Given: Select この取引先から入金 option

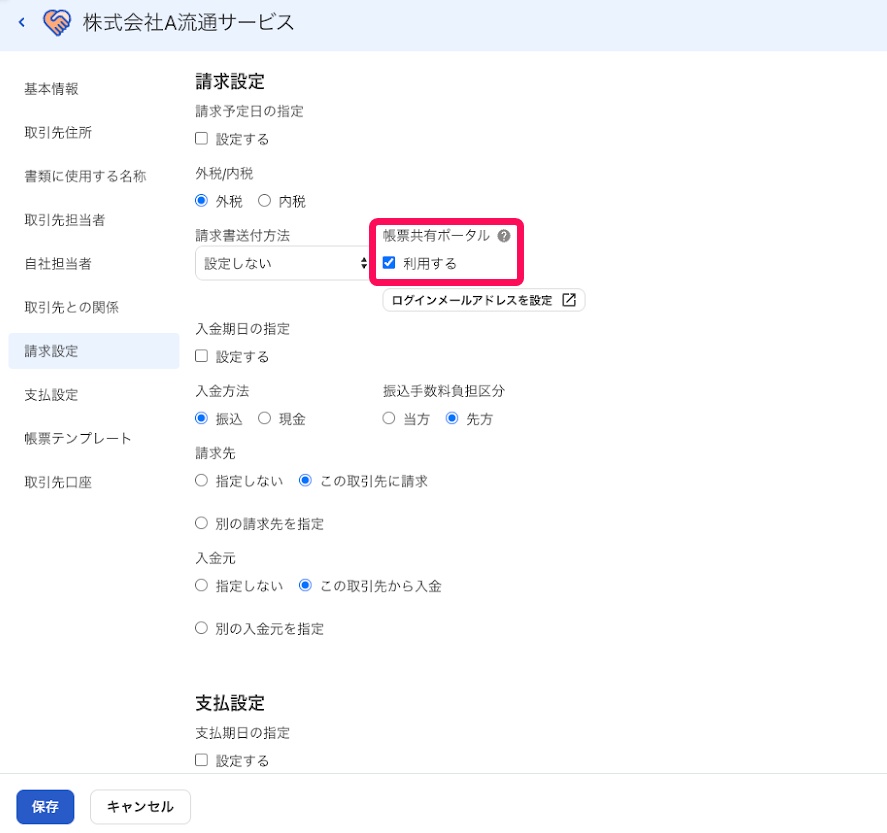Looking at the screenshot, I should pyautogui.click(x=305, y=585).
